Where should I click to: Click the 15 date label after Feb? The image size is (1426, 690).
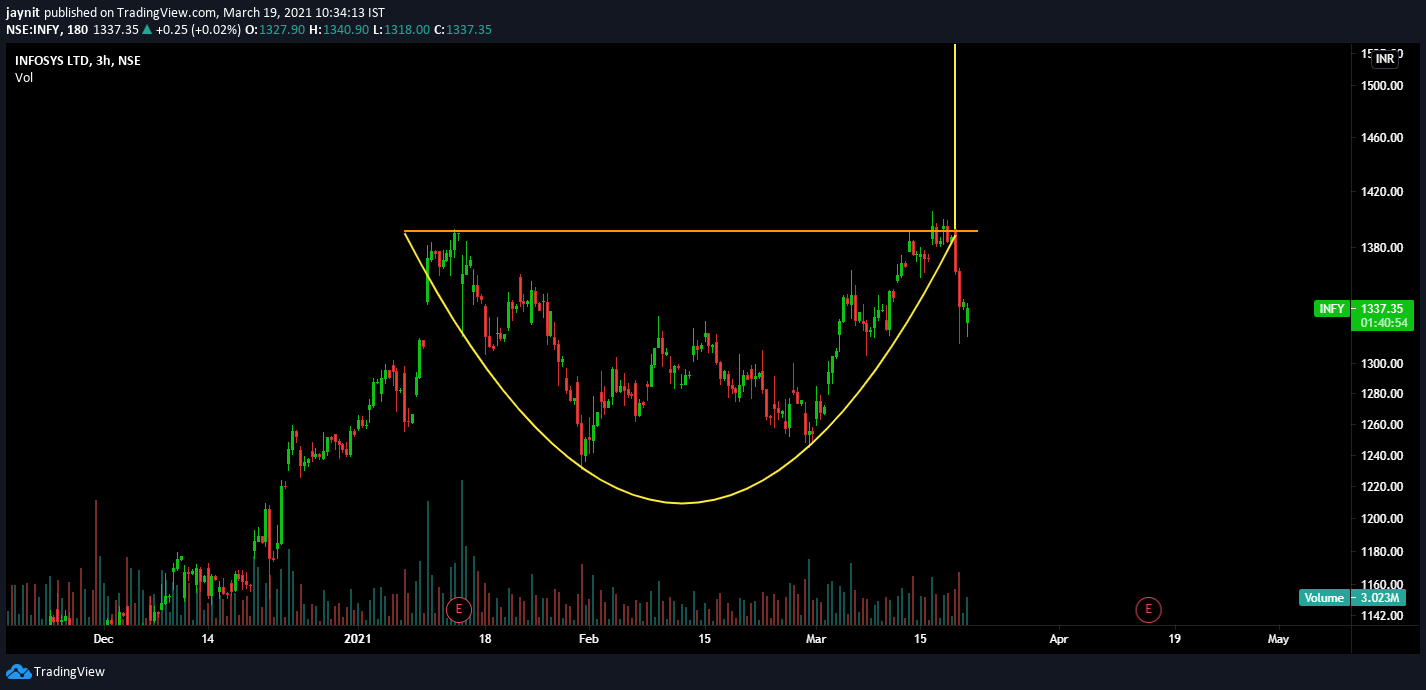(704, 638)
